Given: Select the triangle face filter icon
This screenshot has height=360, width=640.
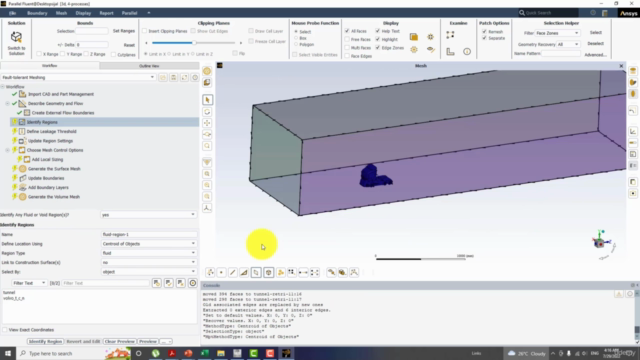Looking at the screenshot, I should click(x=244, y=272).
